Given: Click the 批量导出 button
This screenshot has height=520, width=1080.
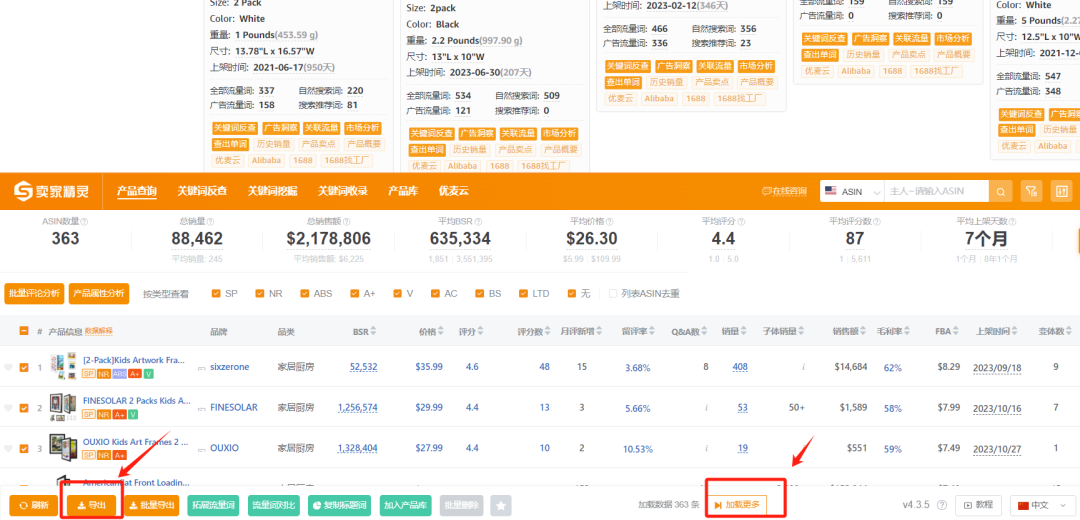Looking at the screenshot, I should coord(152,506).
